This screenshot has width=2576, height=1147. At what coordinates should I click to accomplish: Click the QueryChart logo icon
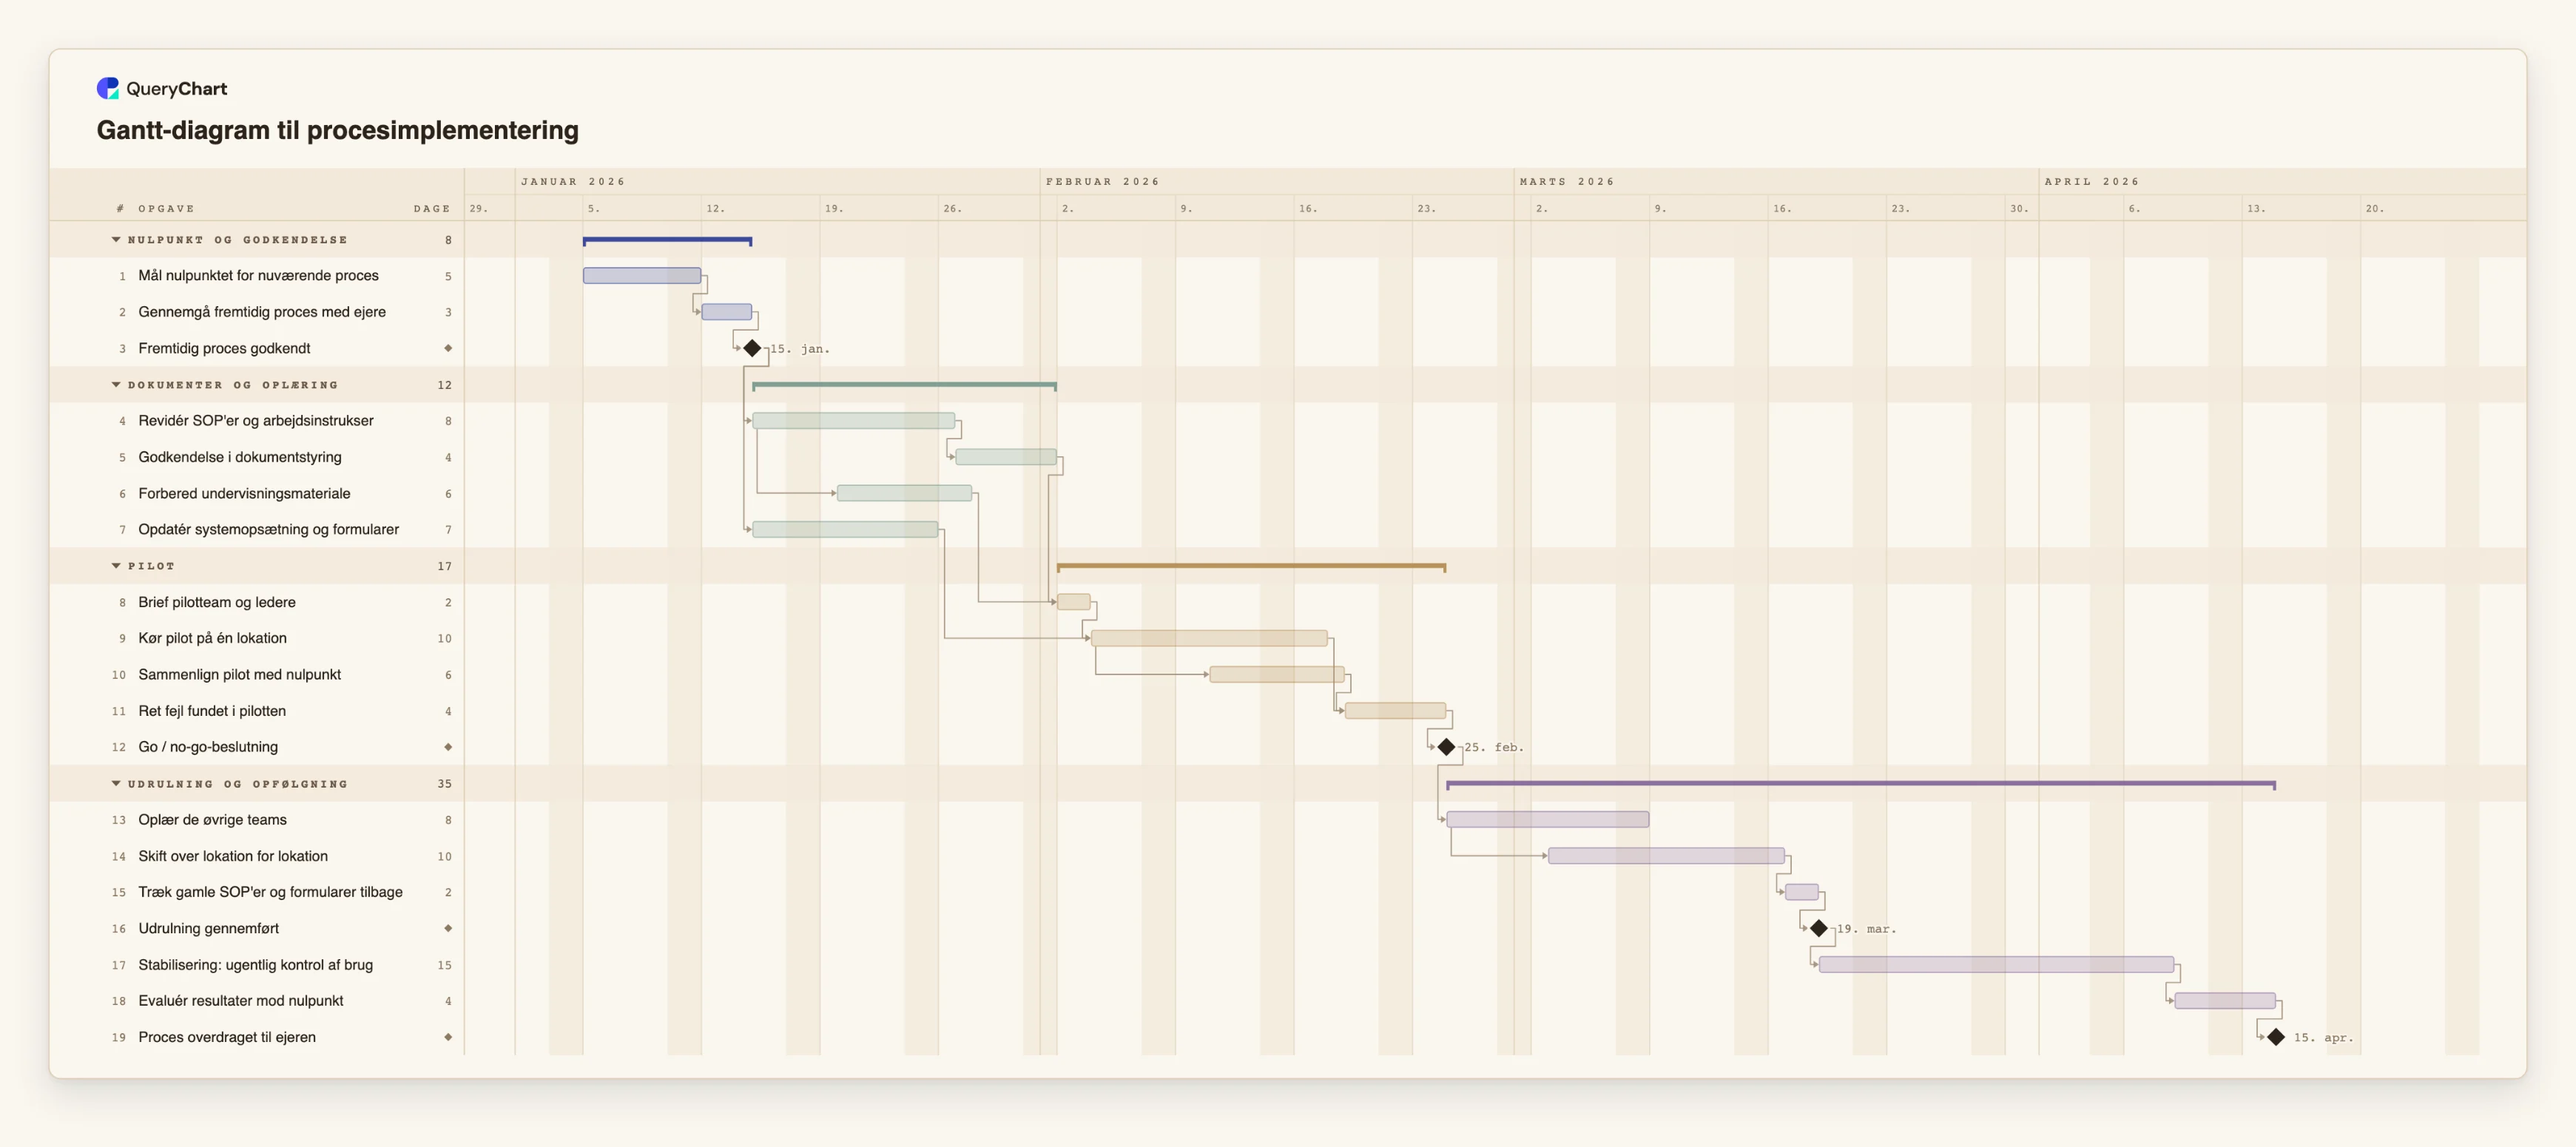click(108, 88)
